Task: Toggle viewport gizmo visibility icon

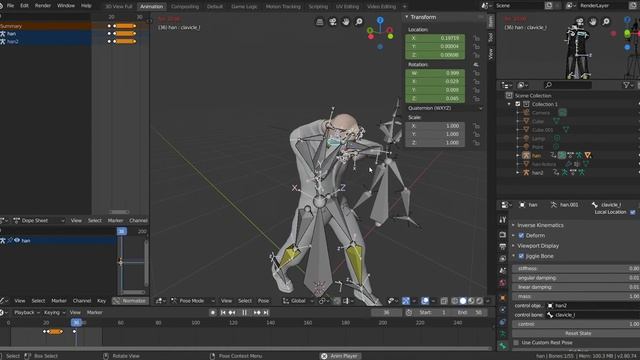Action: pos(406,301)
